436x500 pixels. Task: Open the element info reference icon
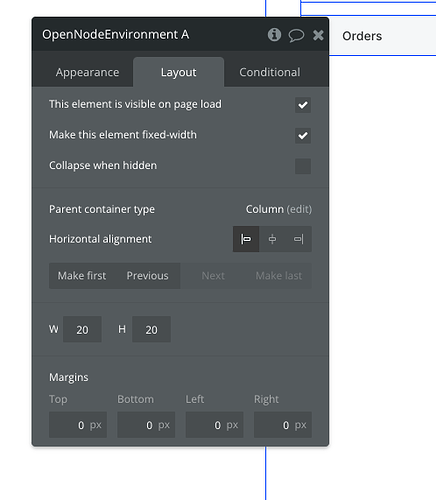coord(274,35)
